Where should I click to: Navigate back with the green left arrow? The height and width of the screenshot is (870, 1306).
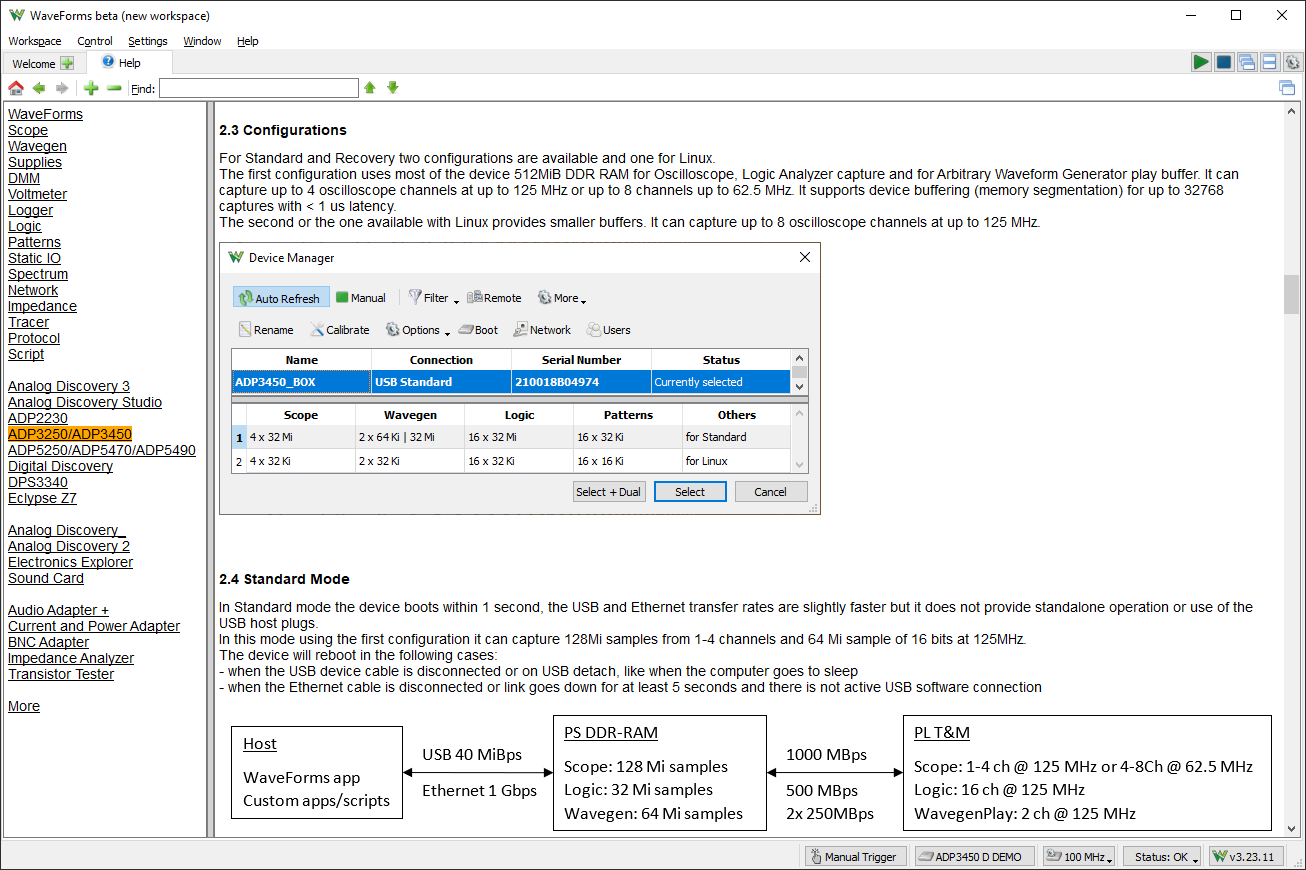pos(39,88)
